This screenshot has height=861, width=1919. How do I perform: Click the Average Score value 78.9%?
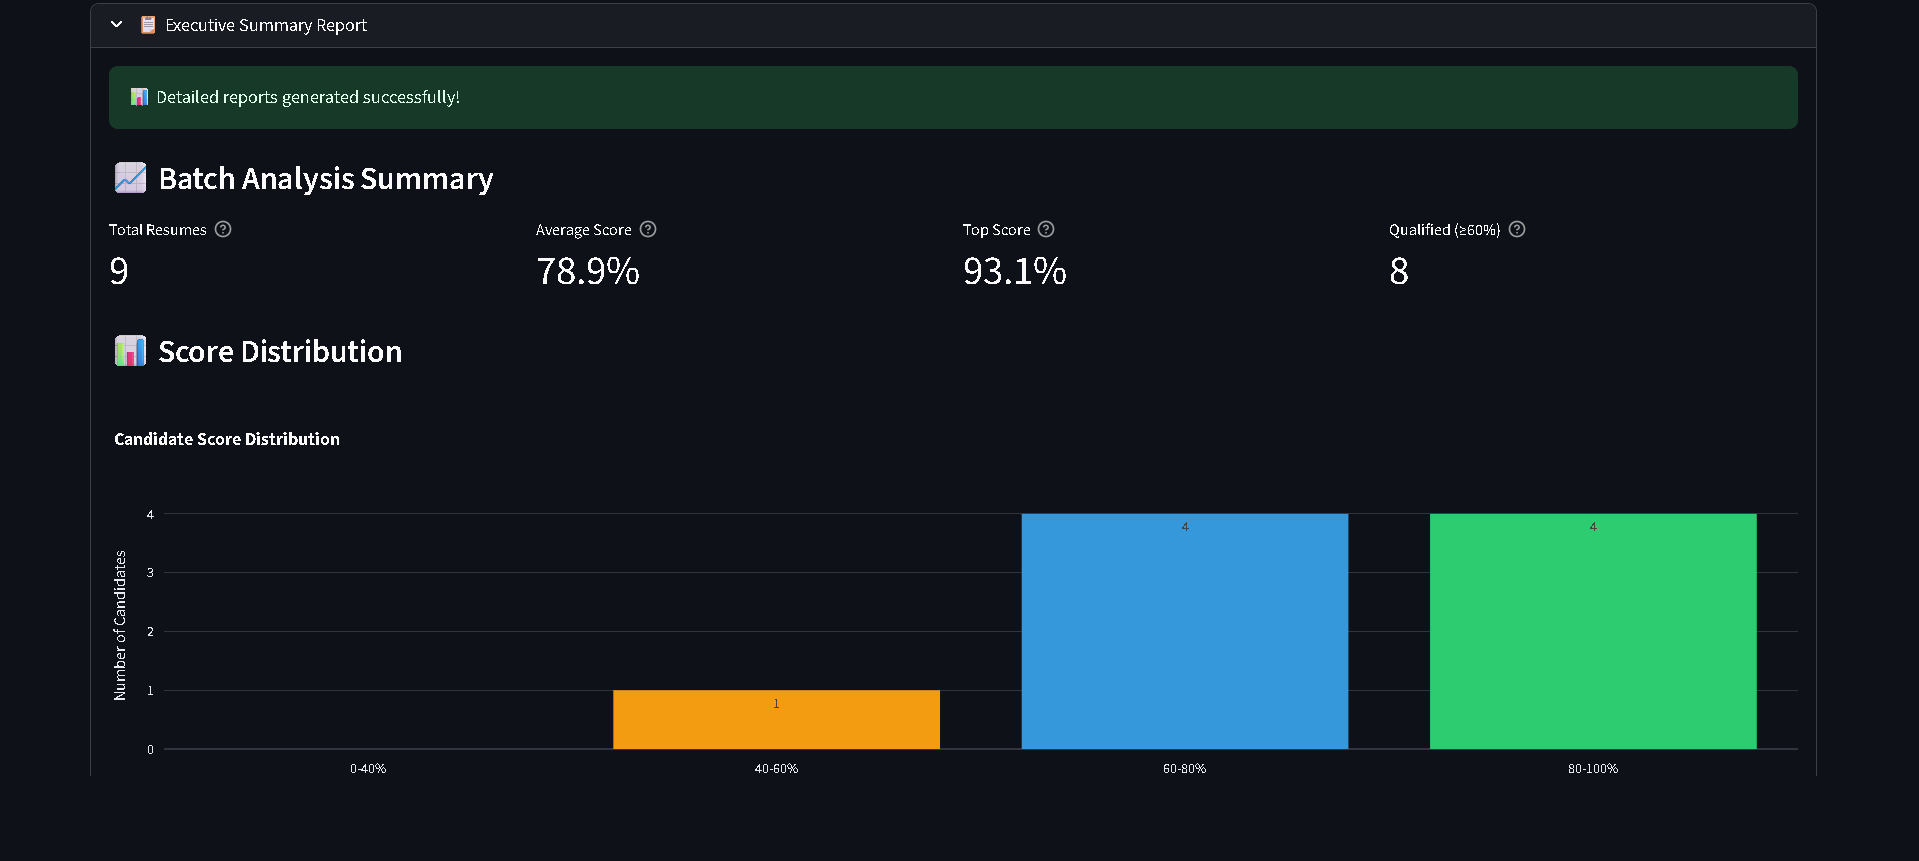588,271
